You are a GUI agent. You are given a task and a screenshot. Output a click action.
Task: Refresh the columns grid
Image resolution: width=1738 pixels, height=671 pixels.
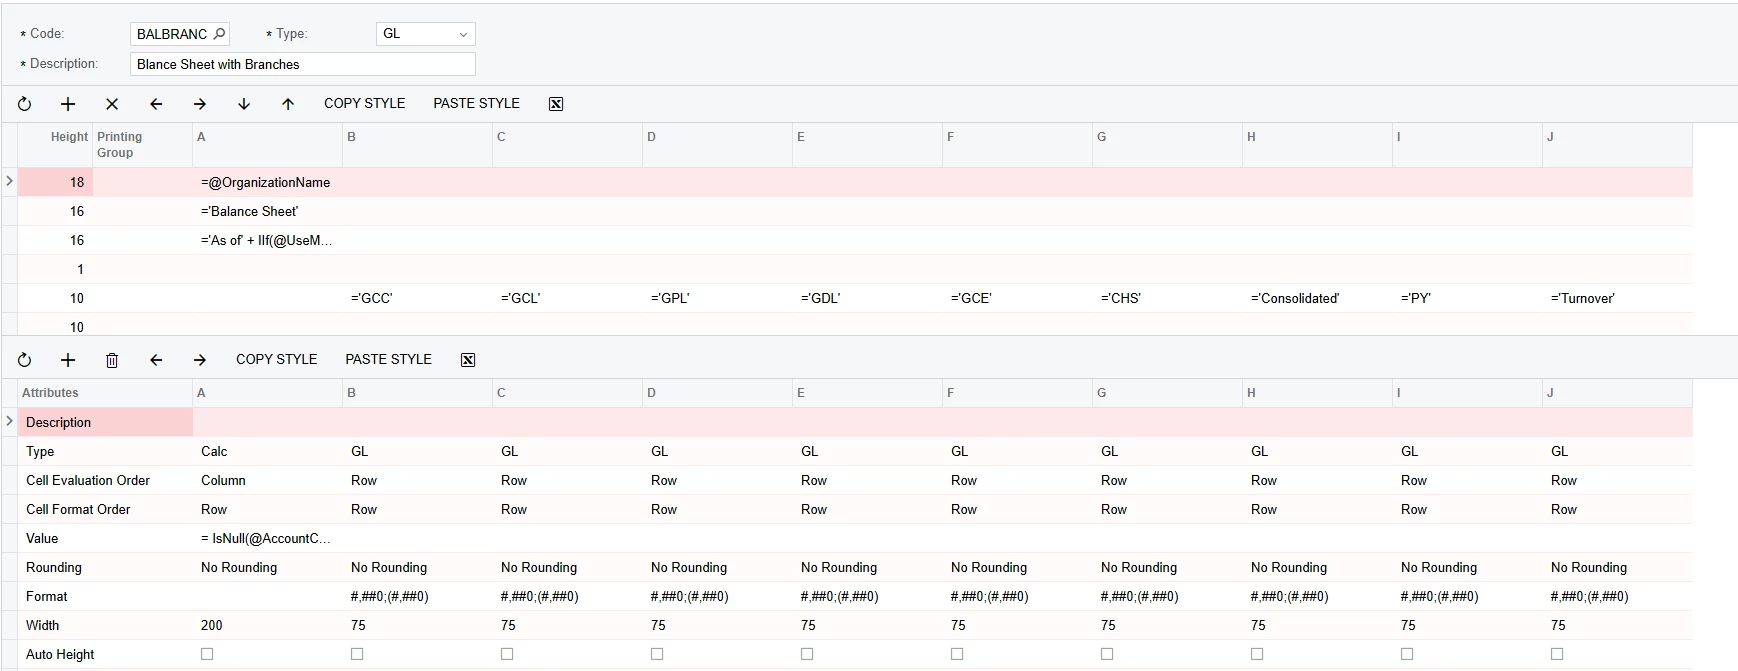click(x=25, y=360)
